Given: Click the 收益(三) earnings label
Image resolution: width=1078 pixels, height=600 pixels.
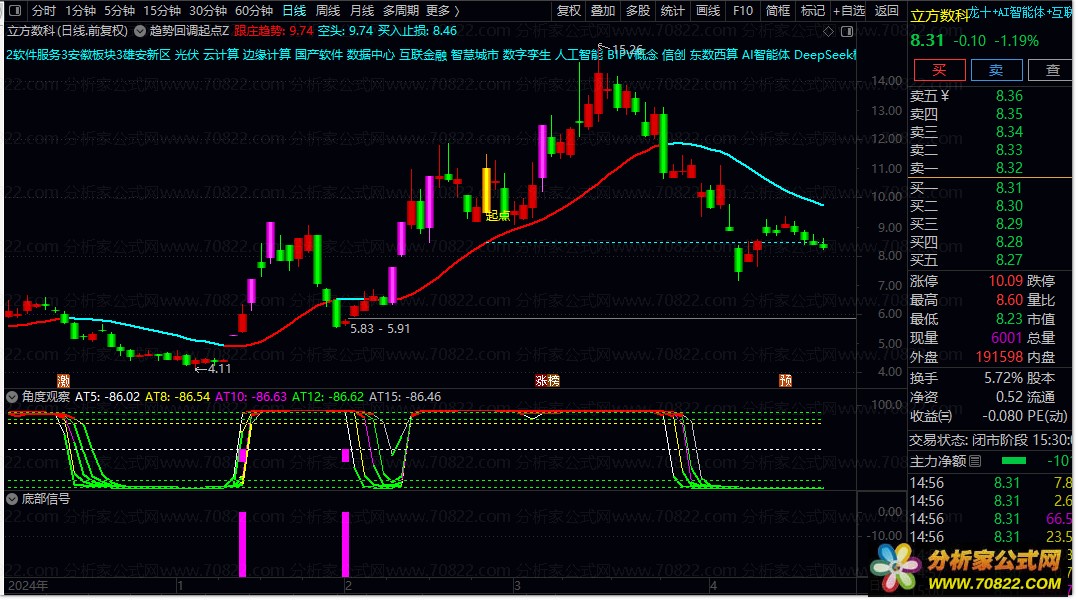Looking at the screenshot, I should (x=932, y=416).
